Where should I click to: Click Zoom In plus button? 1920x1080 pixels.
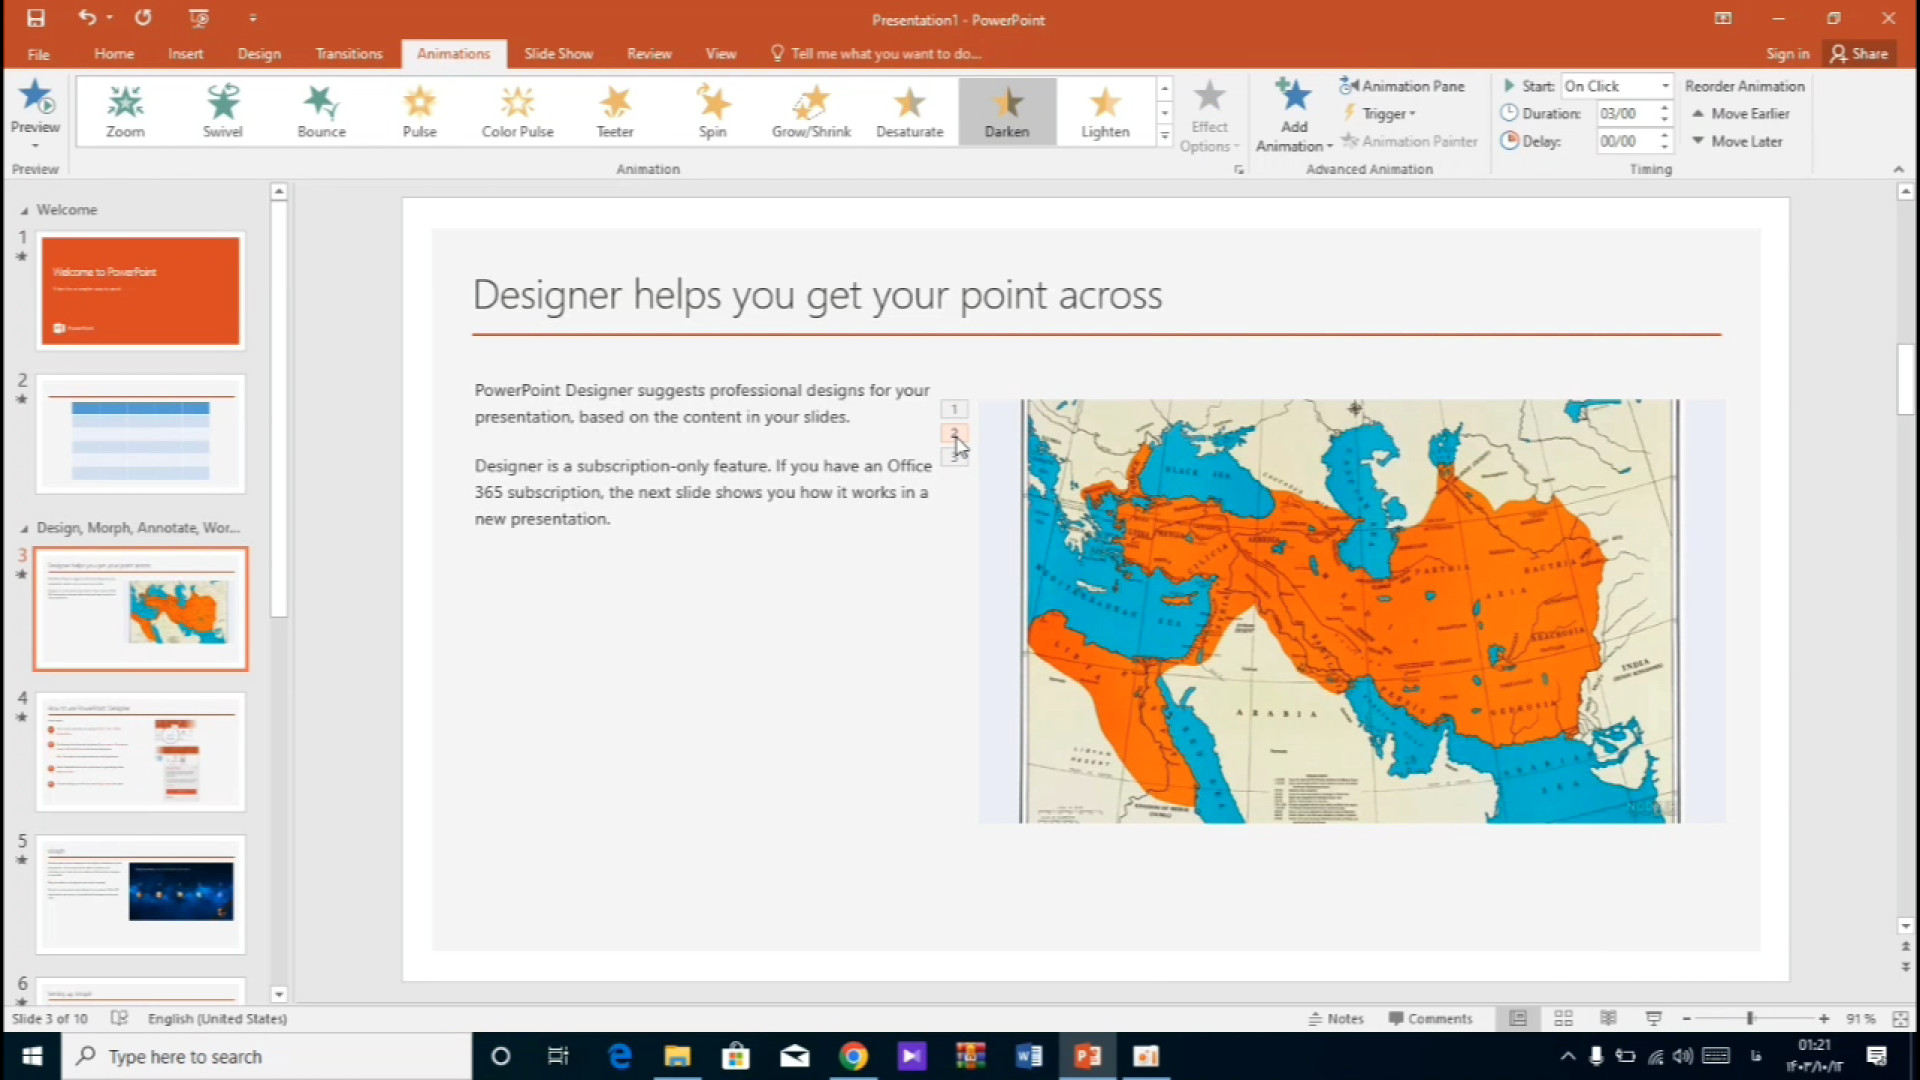[x=1824, y=1018]
